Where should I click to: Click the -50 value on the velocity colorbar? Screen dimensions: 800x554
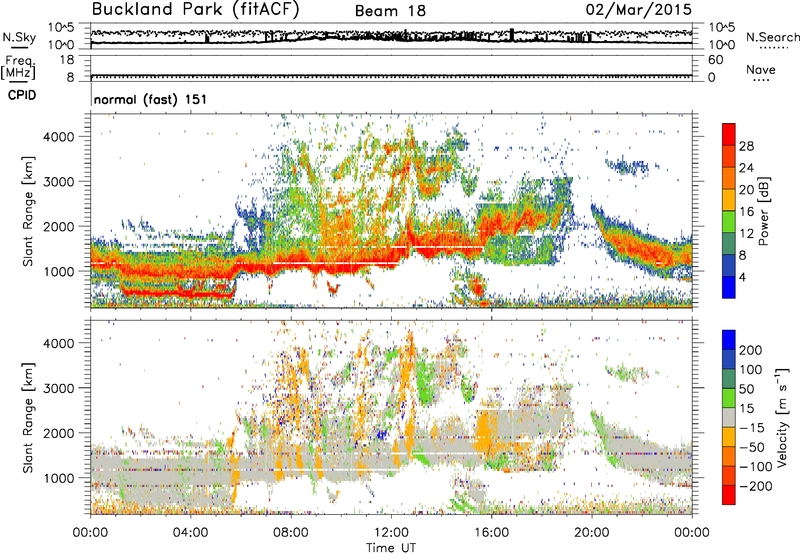click(752, 447)
